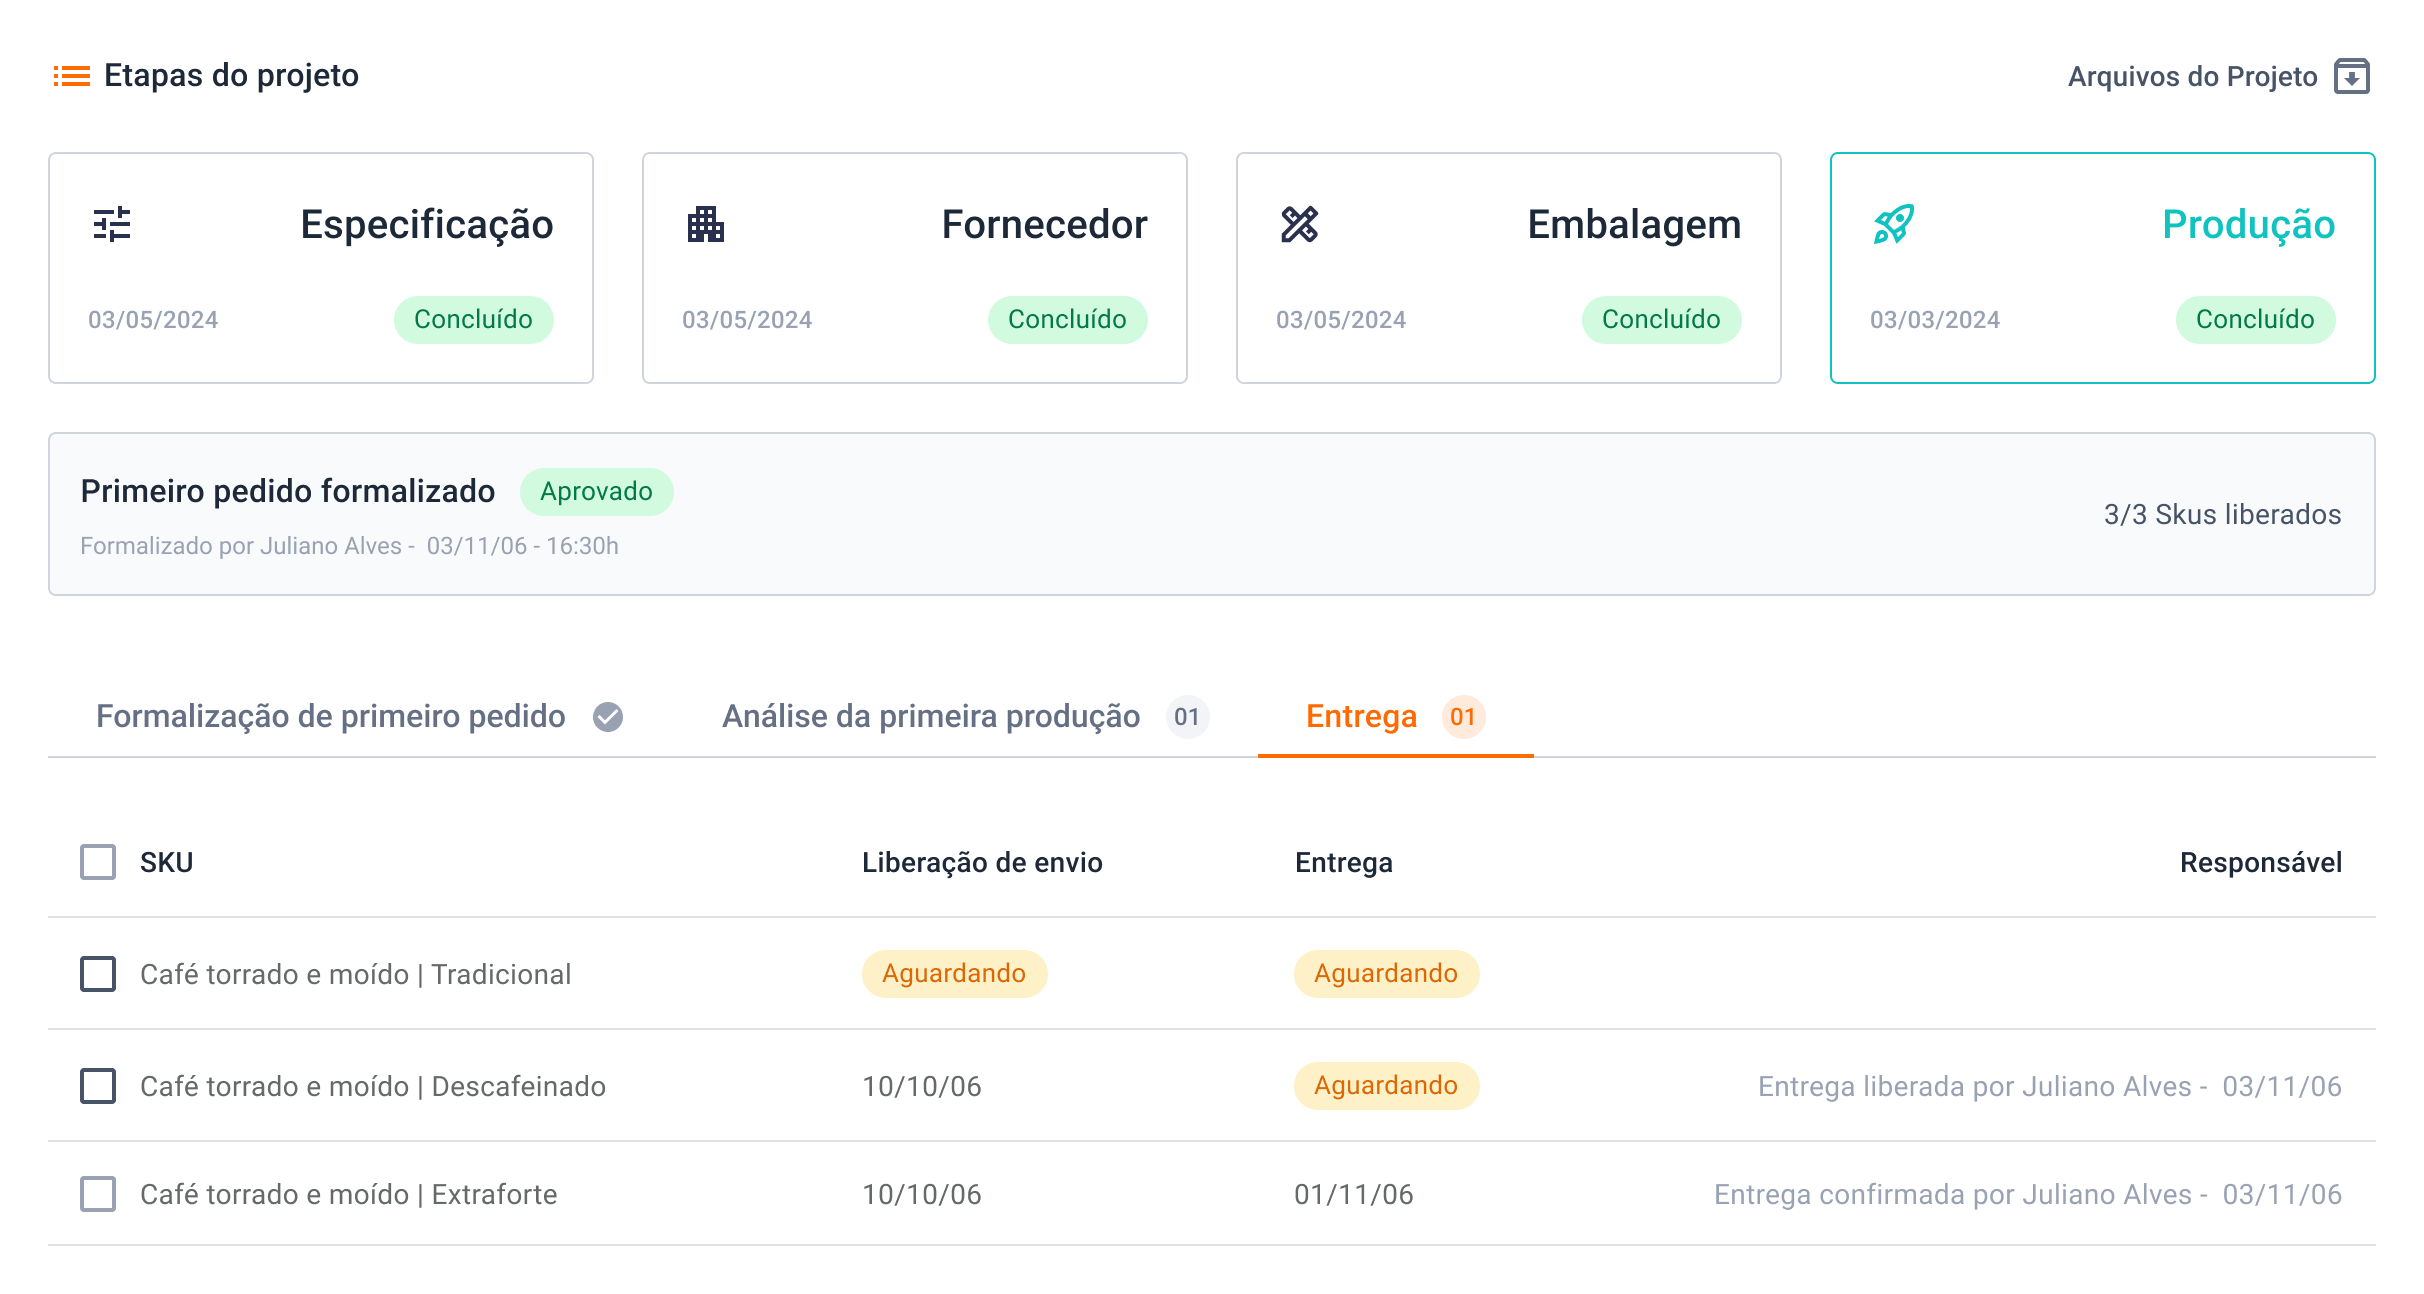Image resolution: width=2424 pixels, height=1294 pixels.
Task: Open the Embalagem stage card
Action: click(x=1509, y=268)
